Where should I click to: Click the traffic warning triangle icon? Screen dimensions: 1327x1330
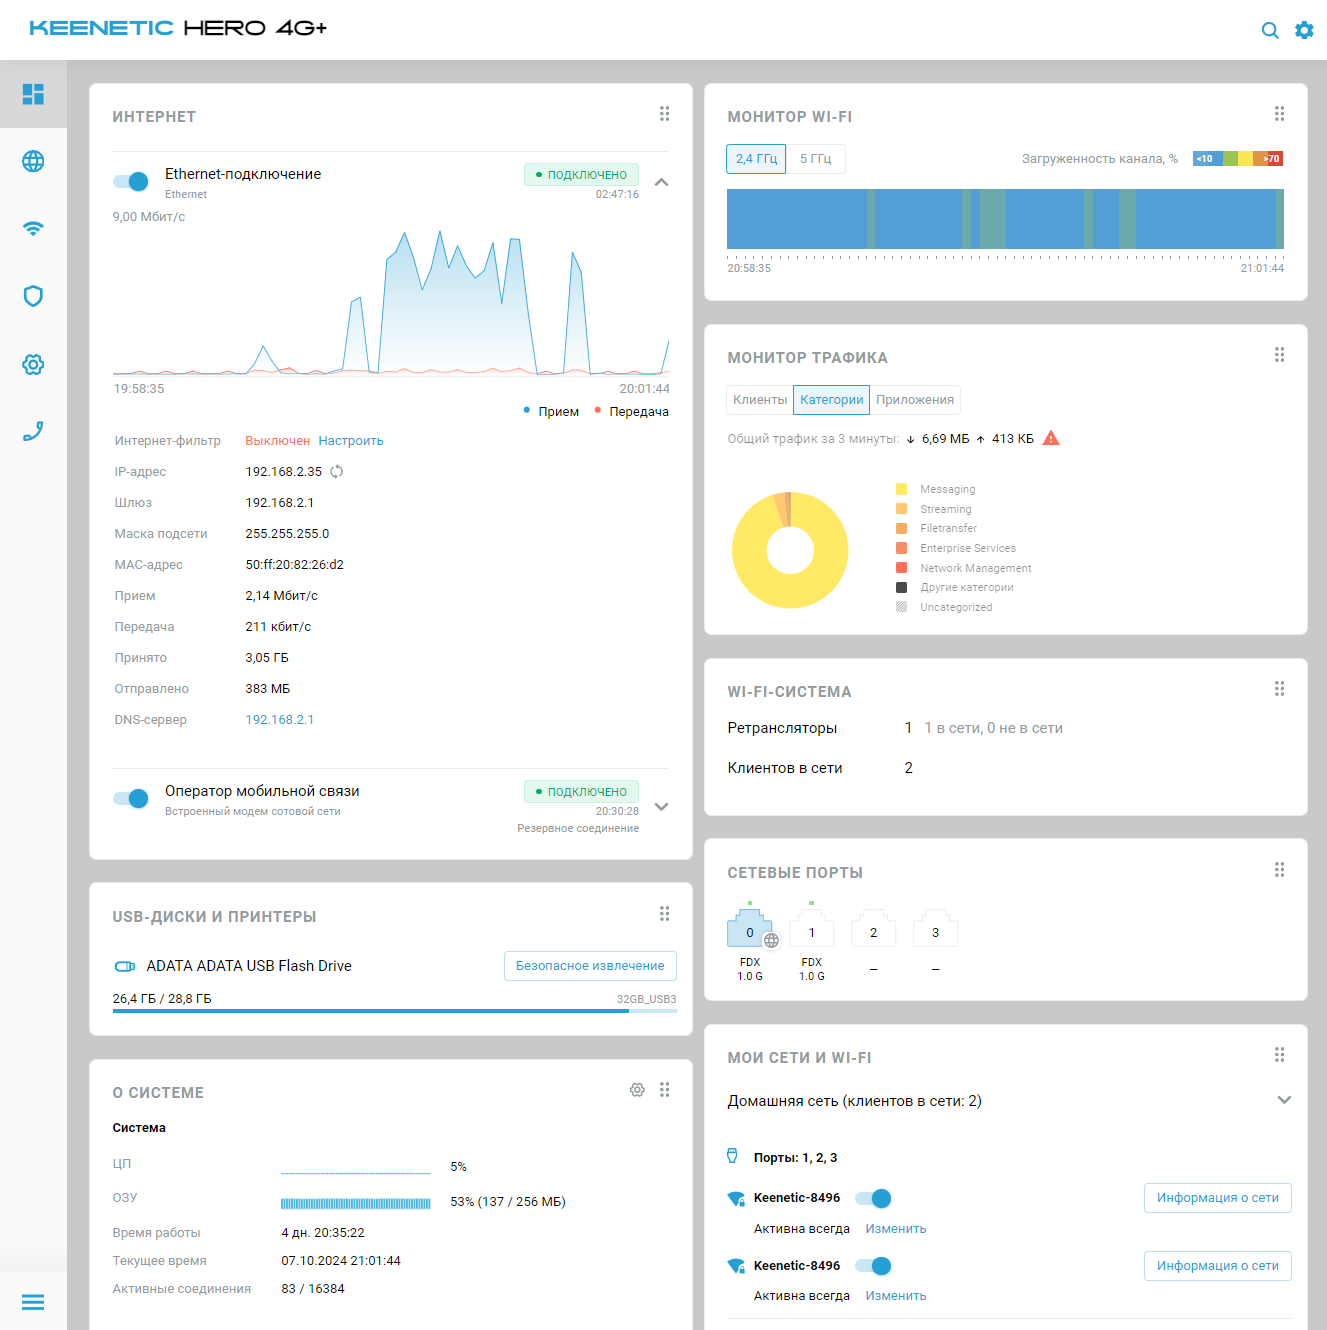point(1051,437)
